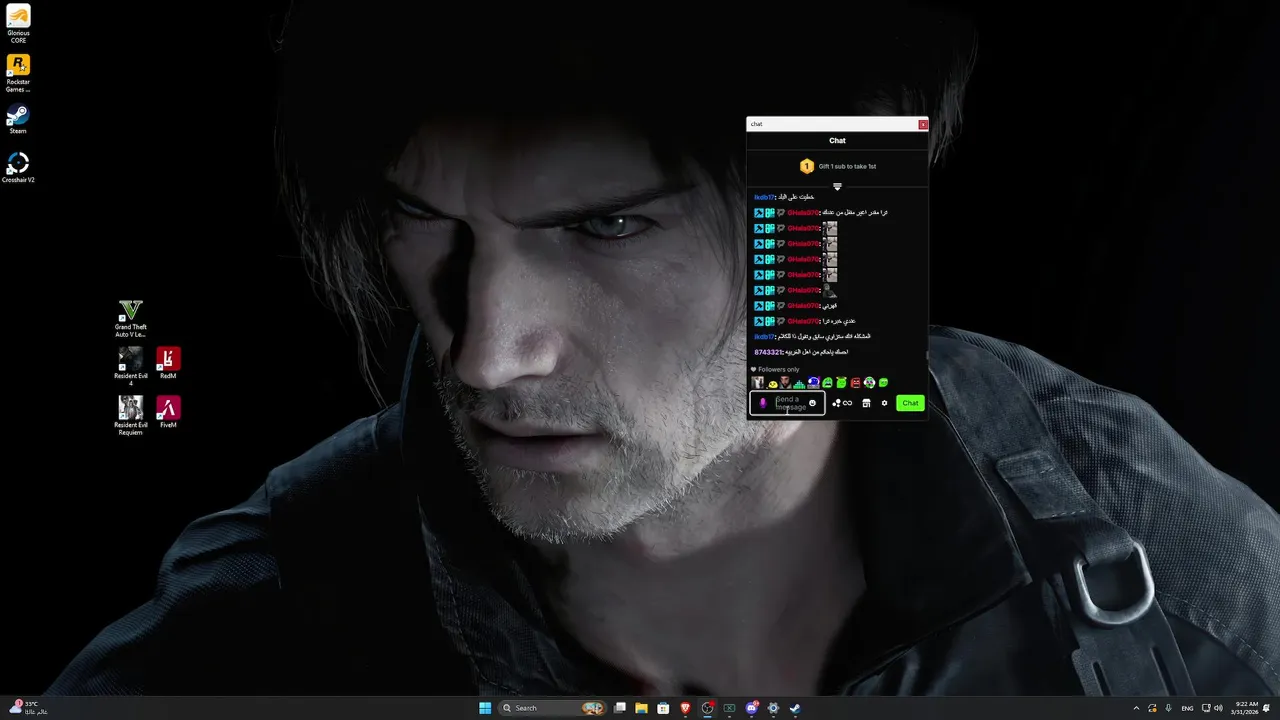Screen dimensions: 1280x720
Task: Click the taskbar Search box
Action: coord(554,708)
